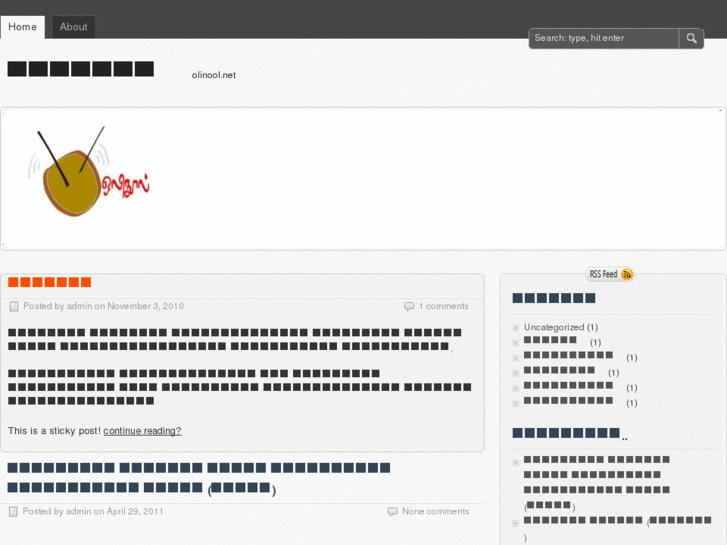
Task: Click the admin author link for the November 3, 2010 post
Action: (x=79, y=306)
